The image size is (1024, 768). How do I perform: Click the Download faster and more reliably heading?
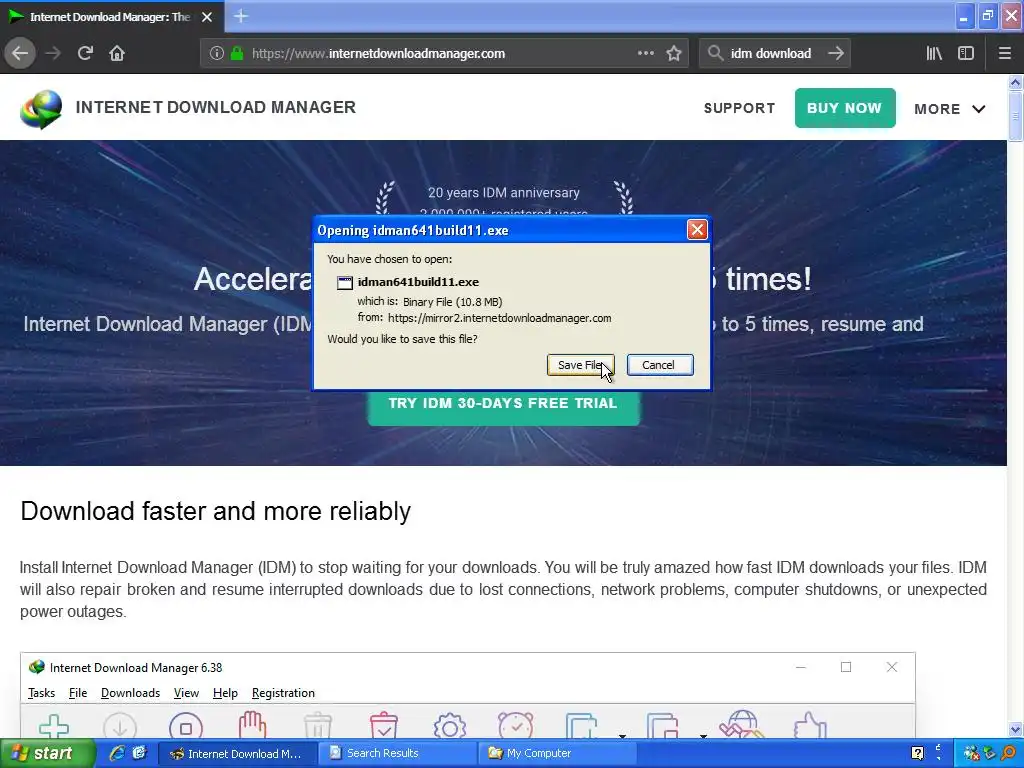(216, 511)
